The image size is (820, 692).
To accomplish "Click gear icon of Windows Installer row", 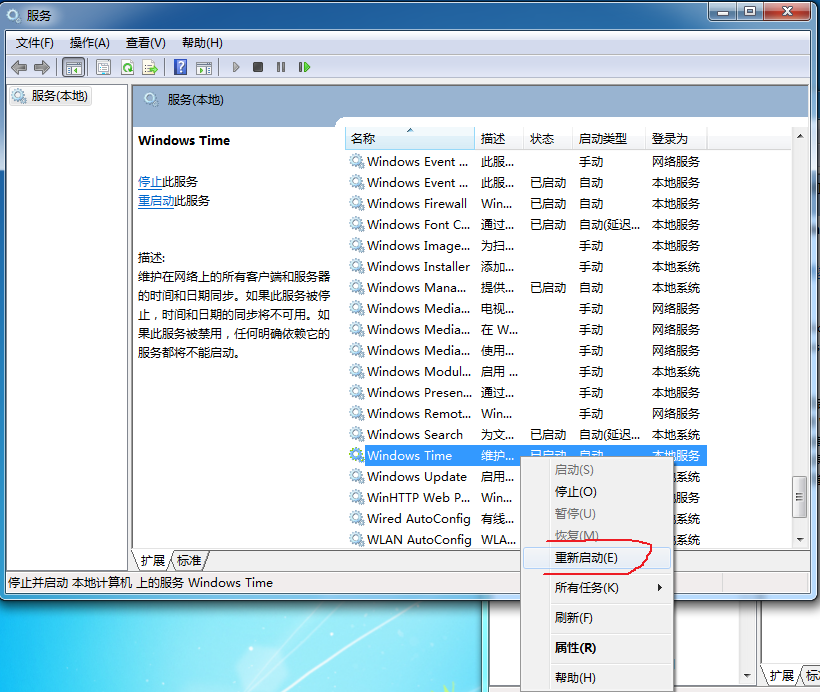I will pyautogui.click(x=357, y=266).
